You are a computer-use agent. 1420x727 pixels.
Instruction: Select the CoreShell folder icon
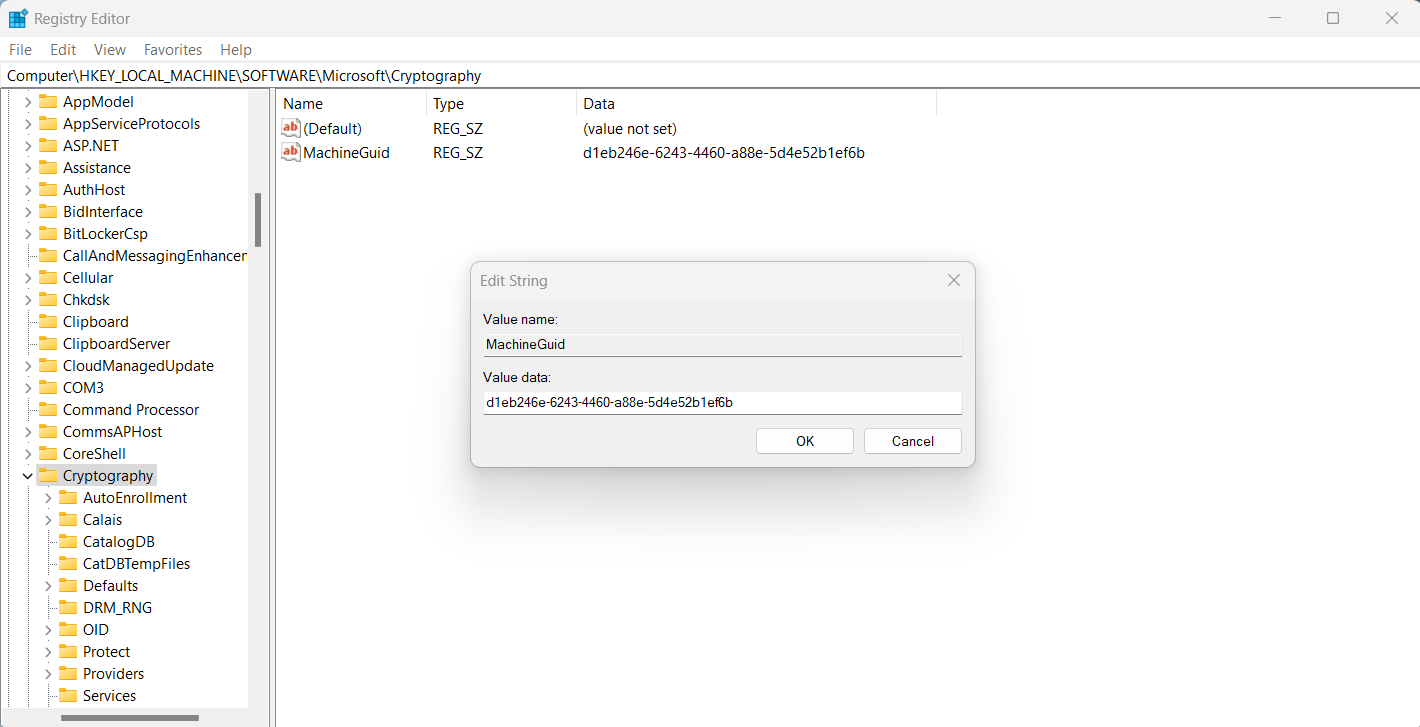(48, 454)
